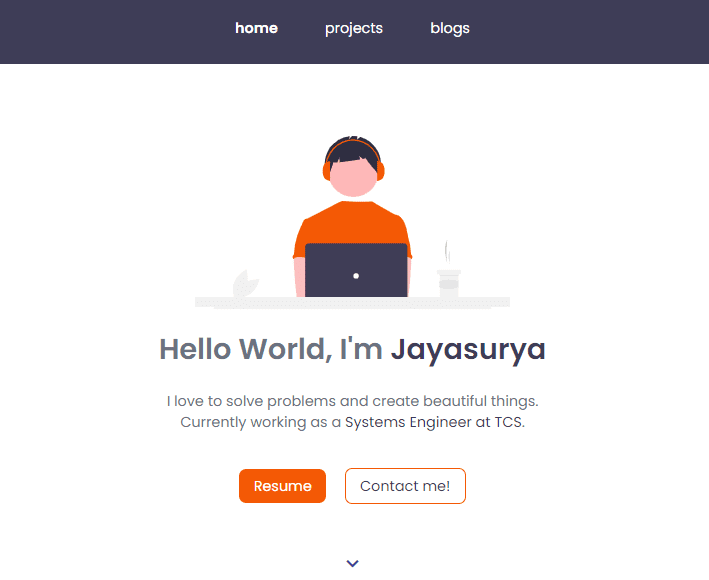Click empty area of dark navigation bar
The width and height of the screenshot is (709, 580).
588,32
